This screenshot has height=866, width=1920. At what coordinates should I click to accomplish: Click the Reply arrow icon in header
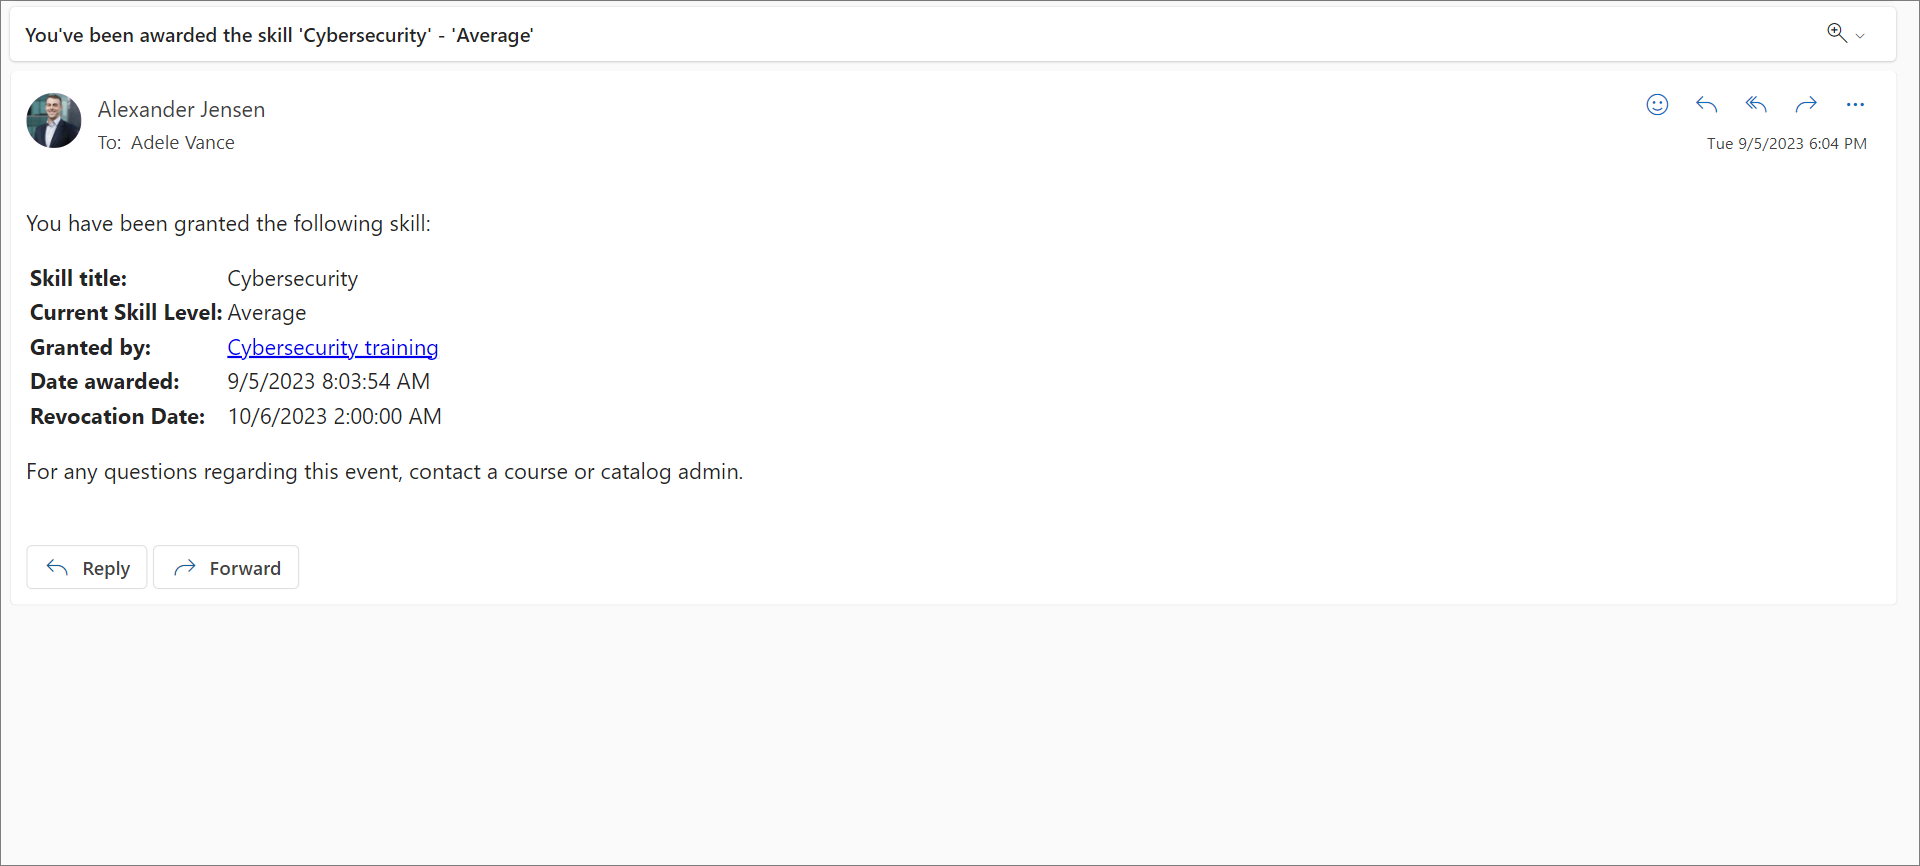coord(1706,105)
